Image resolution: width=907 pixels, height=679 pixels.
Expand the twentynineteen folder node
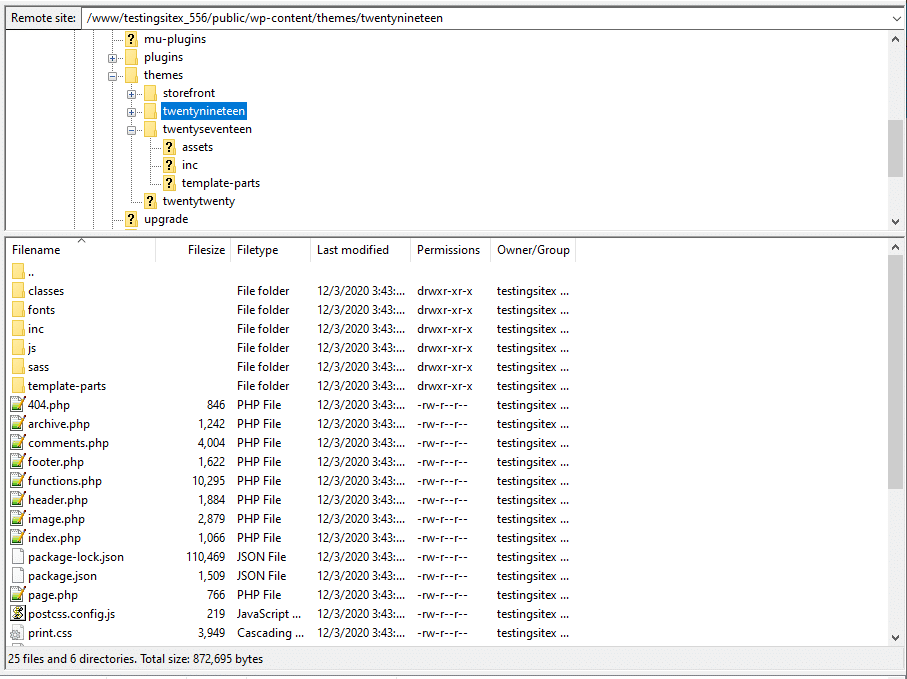131,112
